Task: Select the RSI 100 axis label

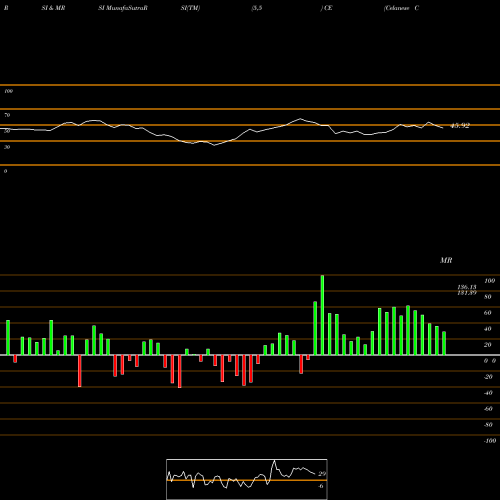Action: tap(9, 91)
